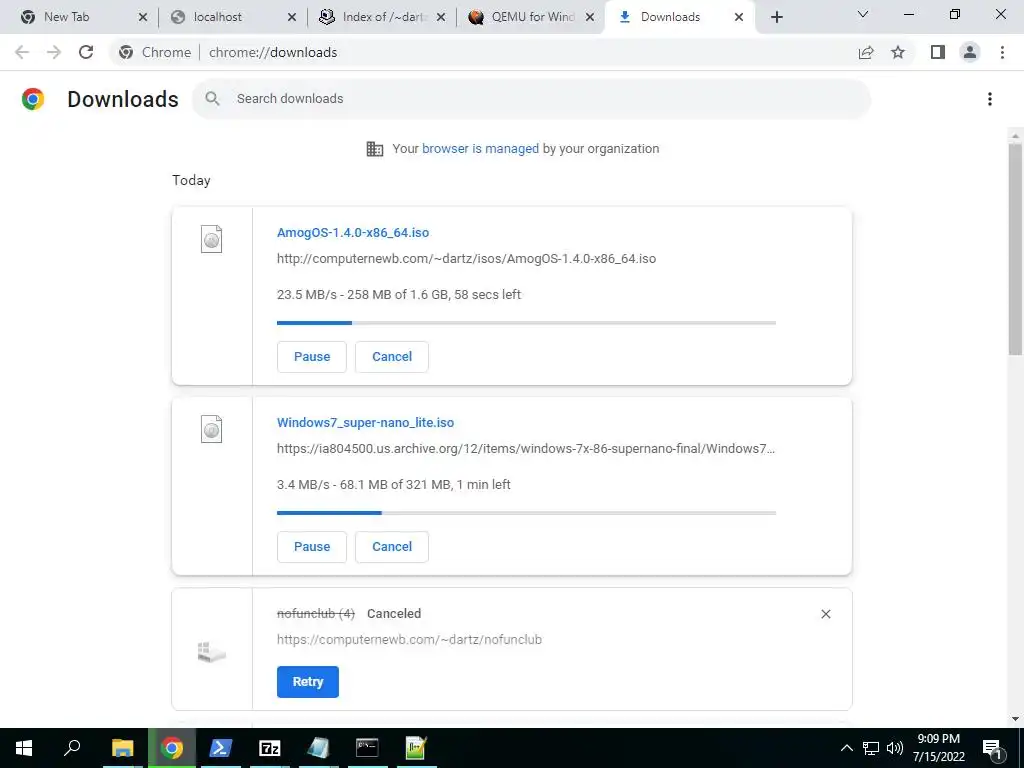Click the nofunclub canceled file icon
The image size is (1024, 768).
(212, 651)
